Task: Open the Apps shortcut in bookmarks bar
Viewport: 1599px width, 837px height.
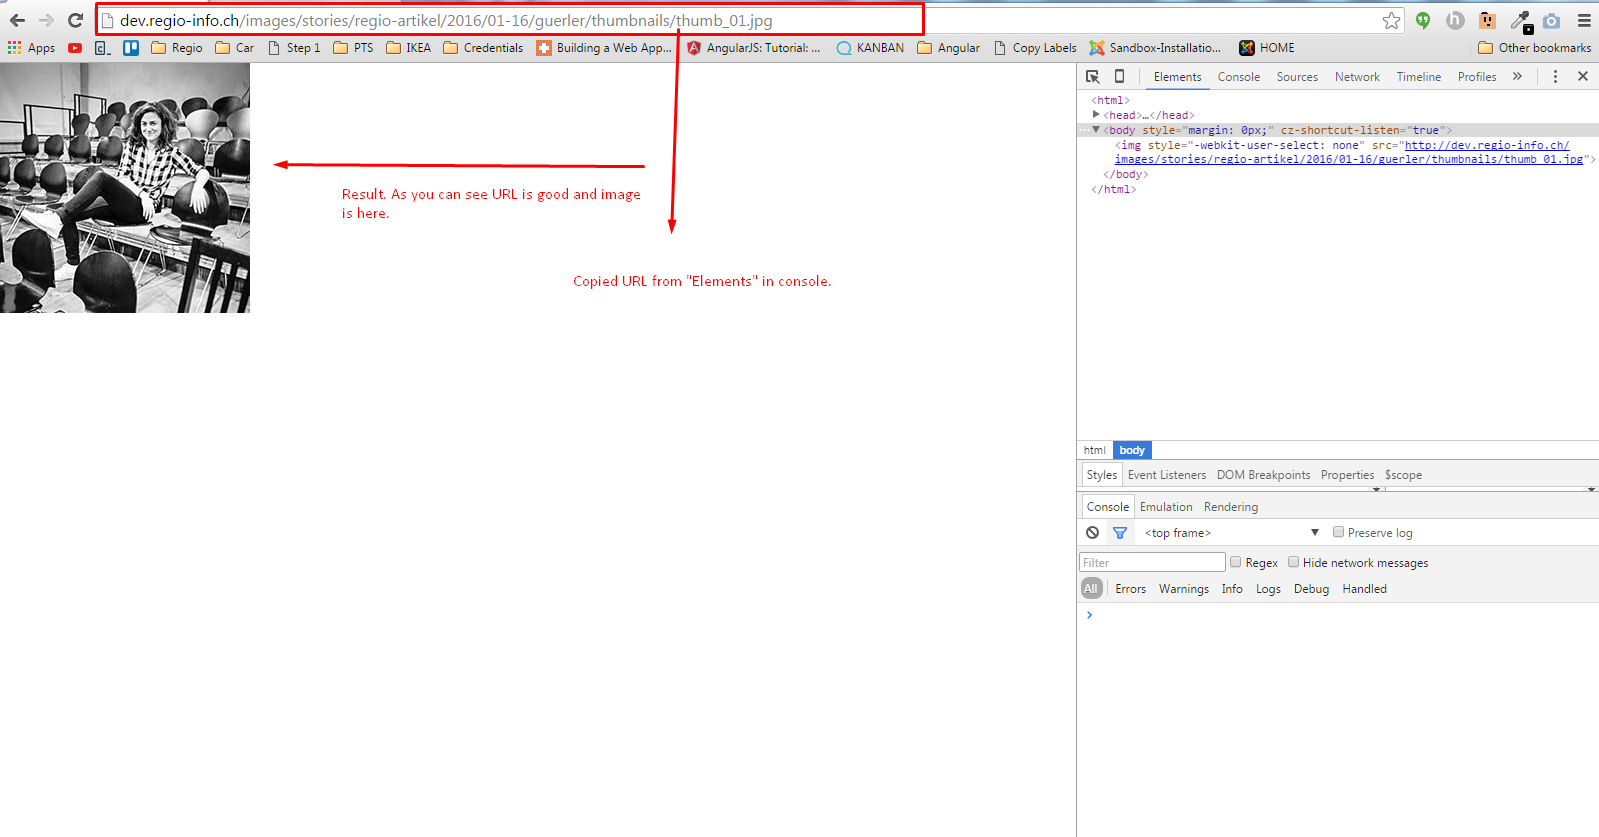Action: coord(31,48)
